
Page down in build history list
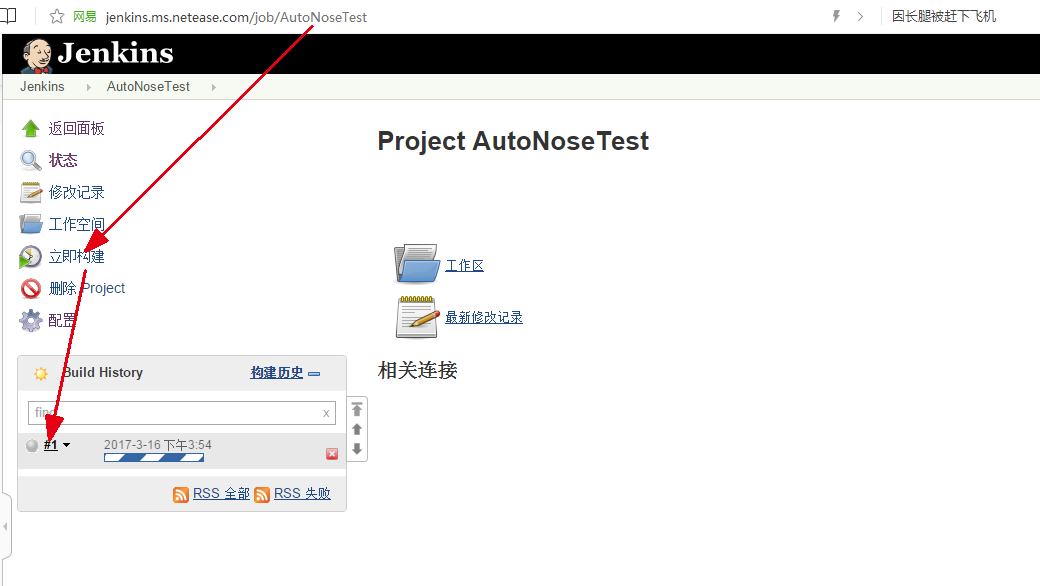pos(357,449)
